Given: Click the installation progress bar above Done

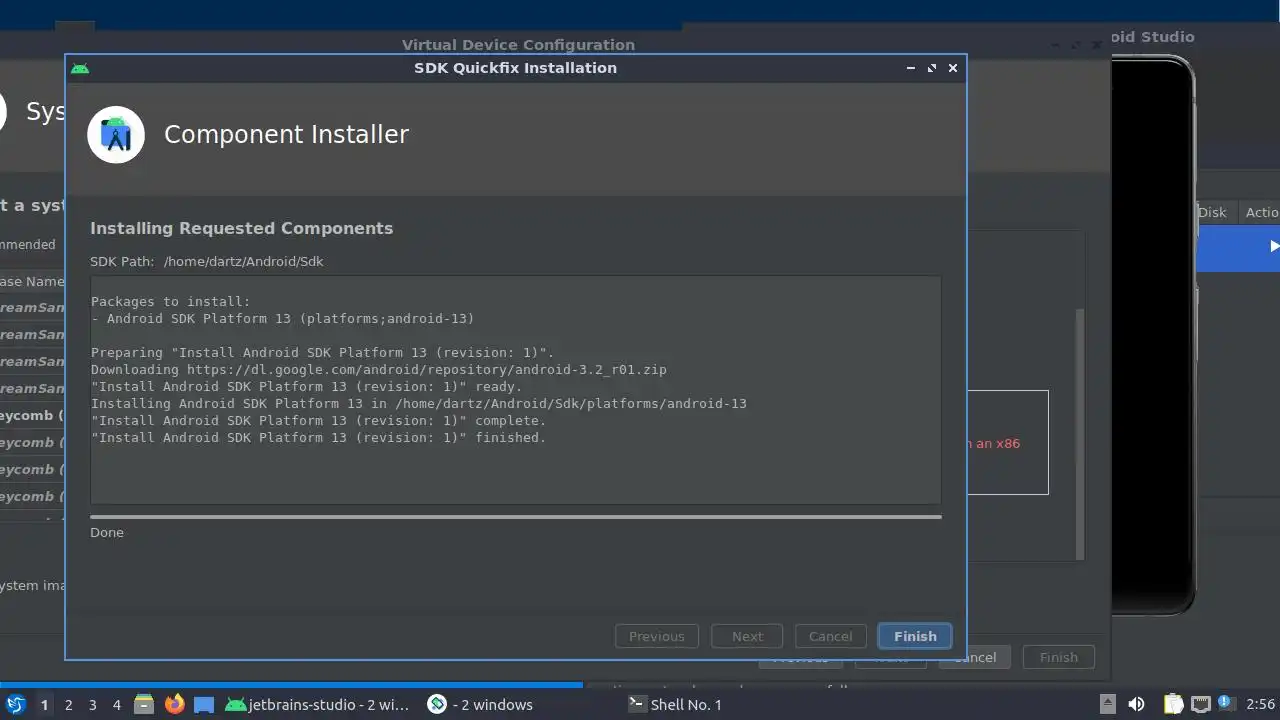Looking at the screenshot, I should click(x=516, y=517).
